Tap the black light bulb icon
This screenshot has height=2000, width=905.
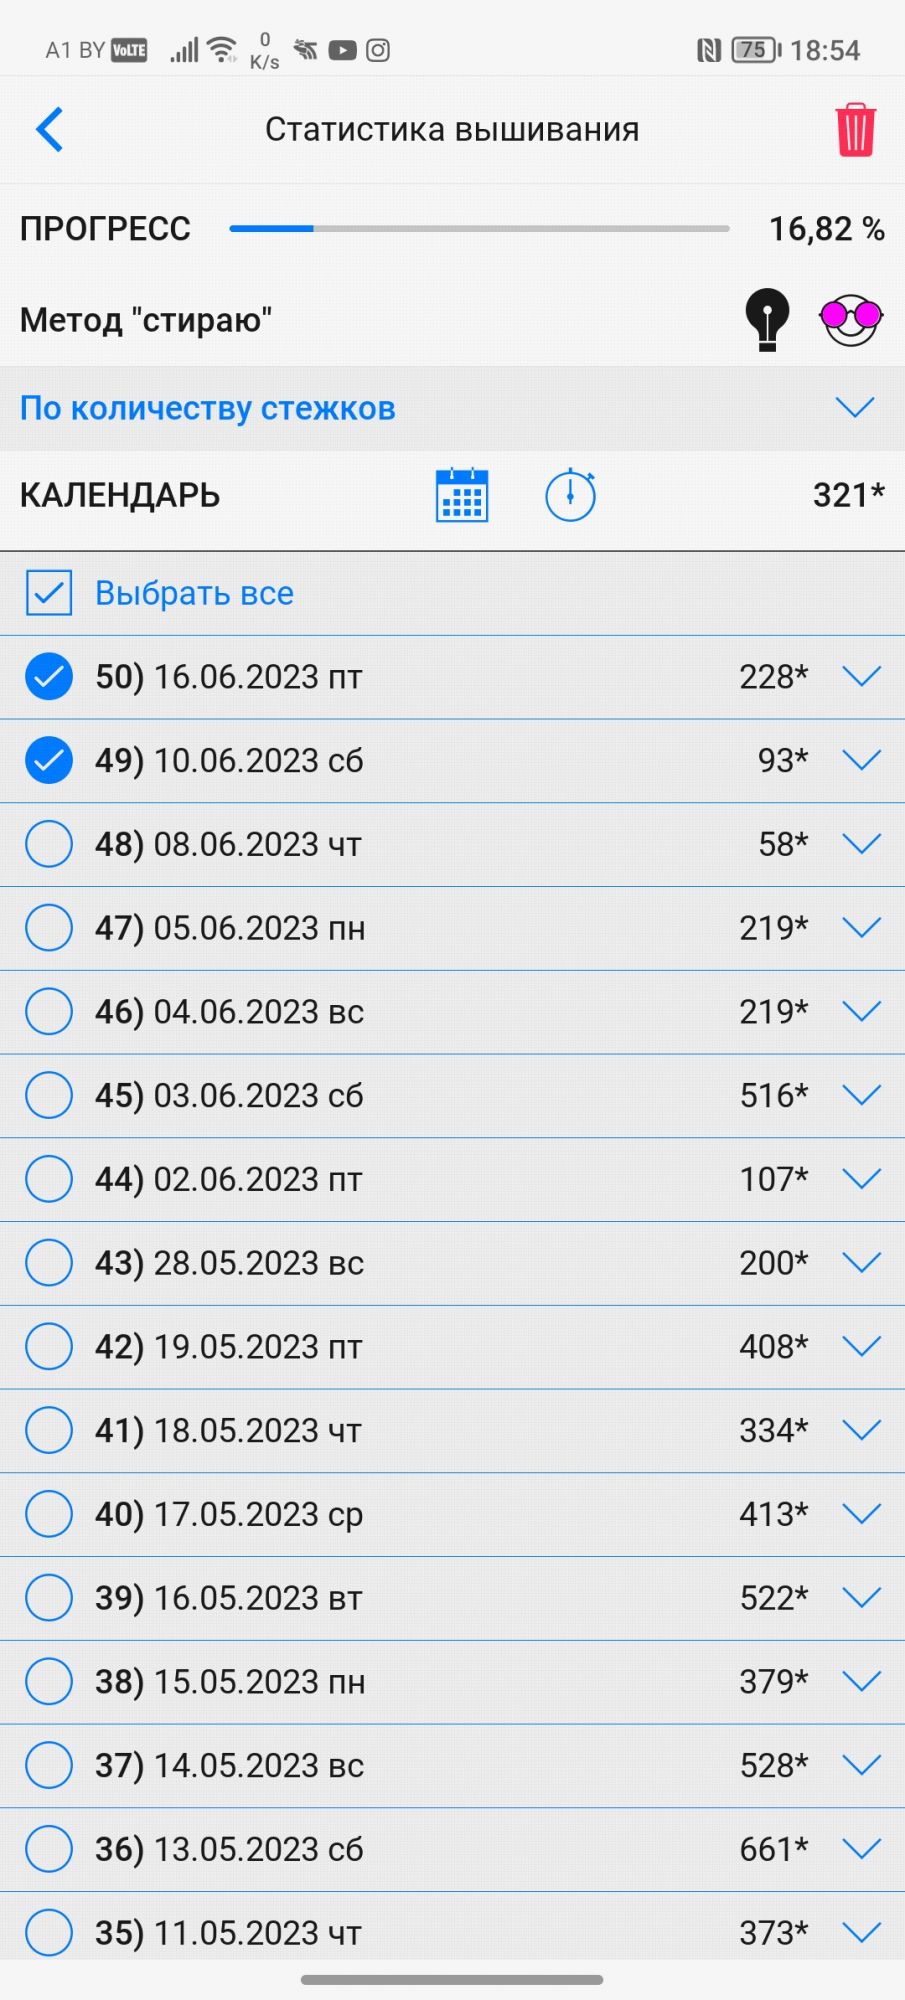tap(767, 319)
